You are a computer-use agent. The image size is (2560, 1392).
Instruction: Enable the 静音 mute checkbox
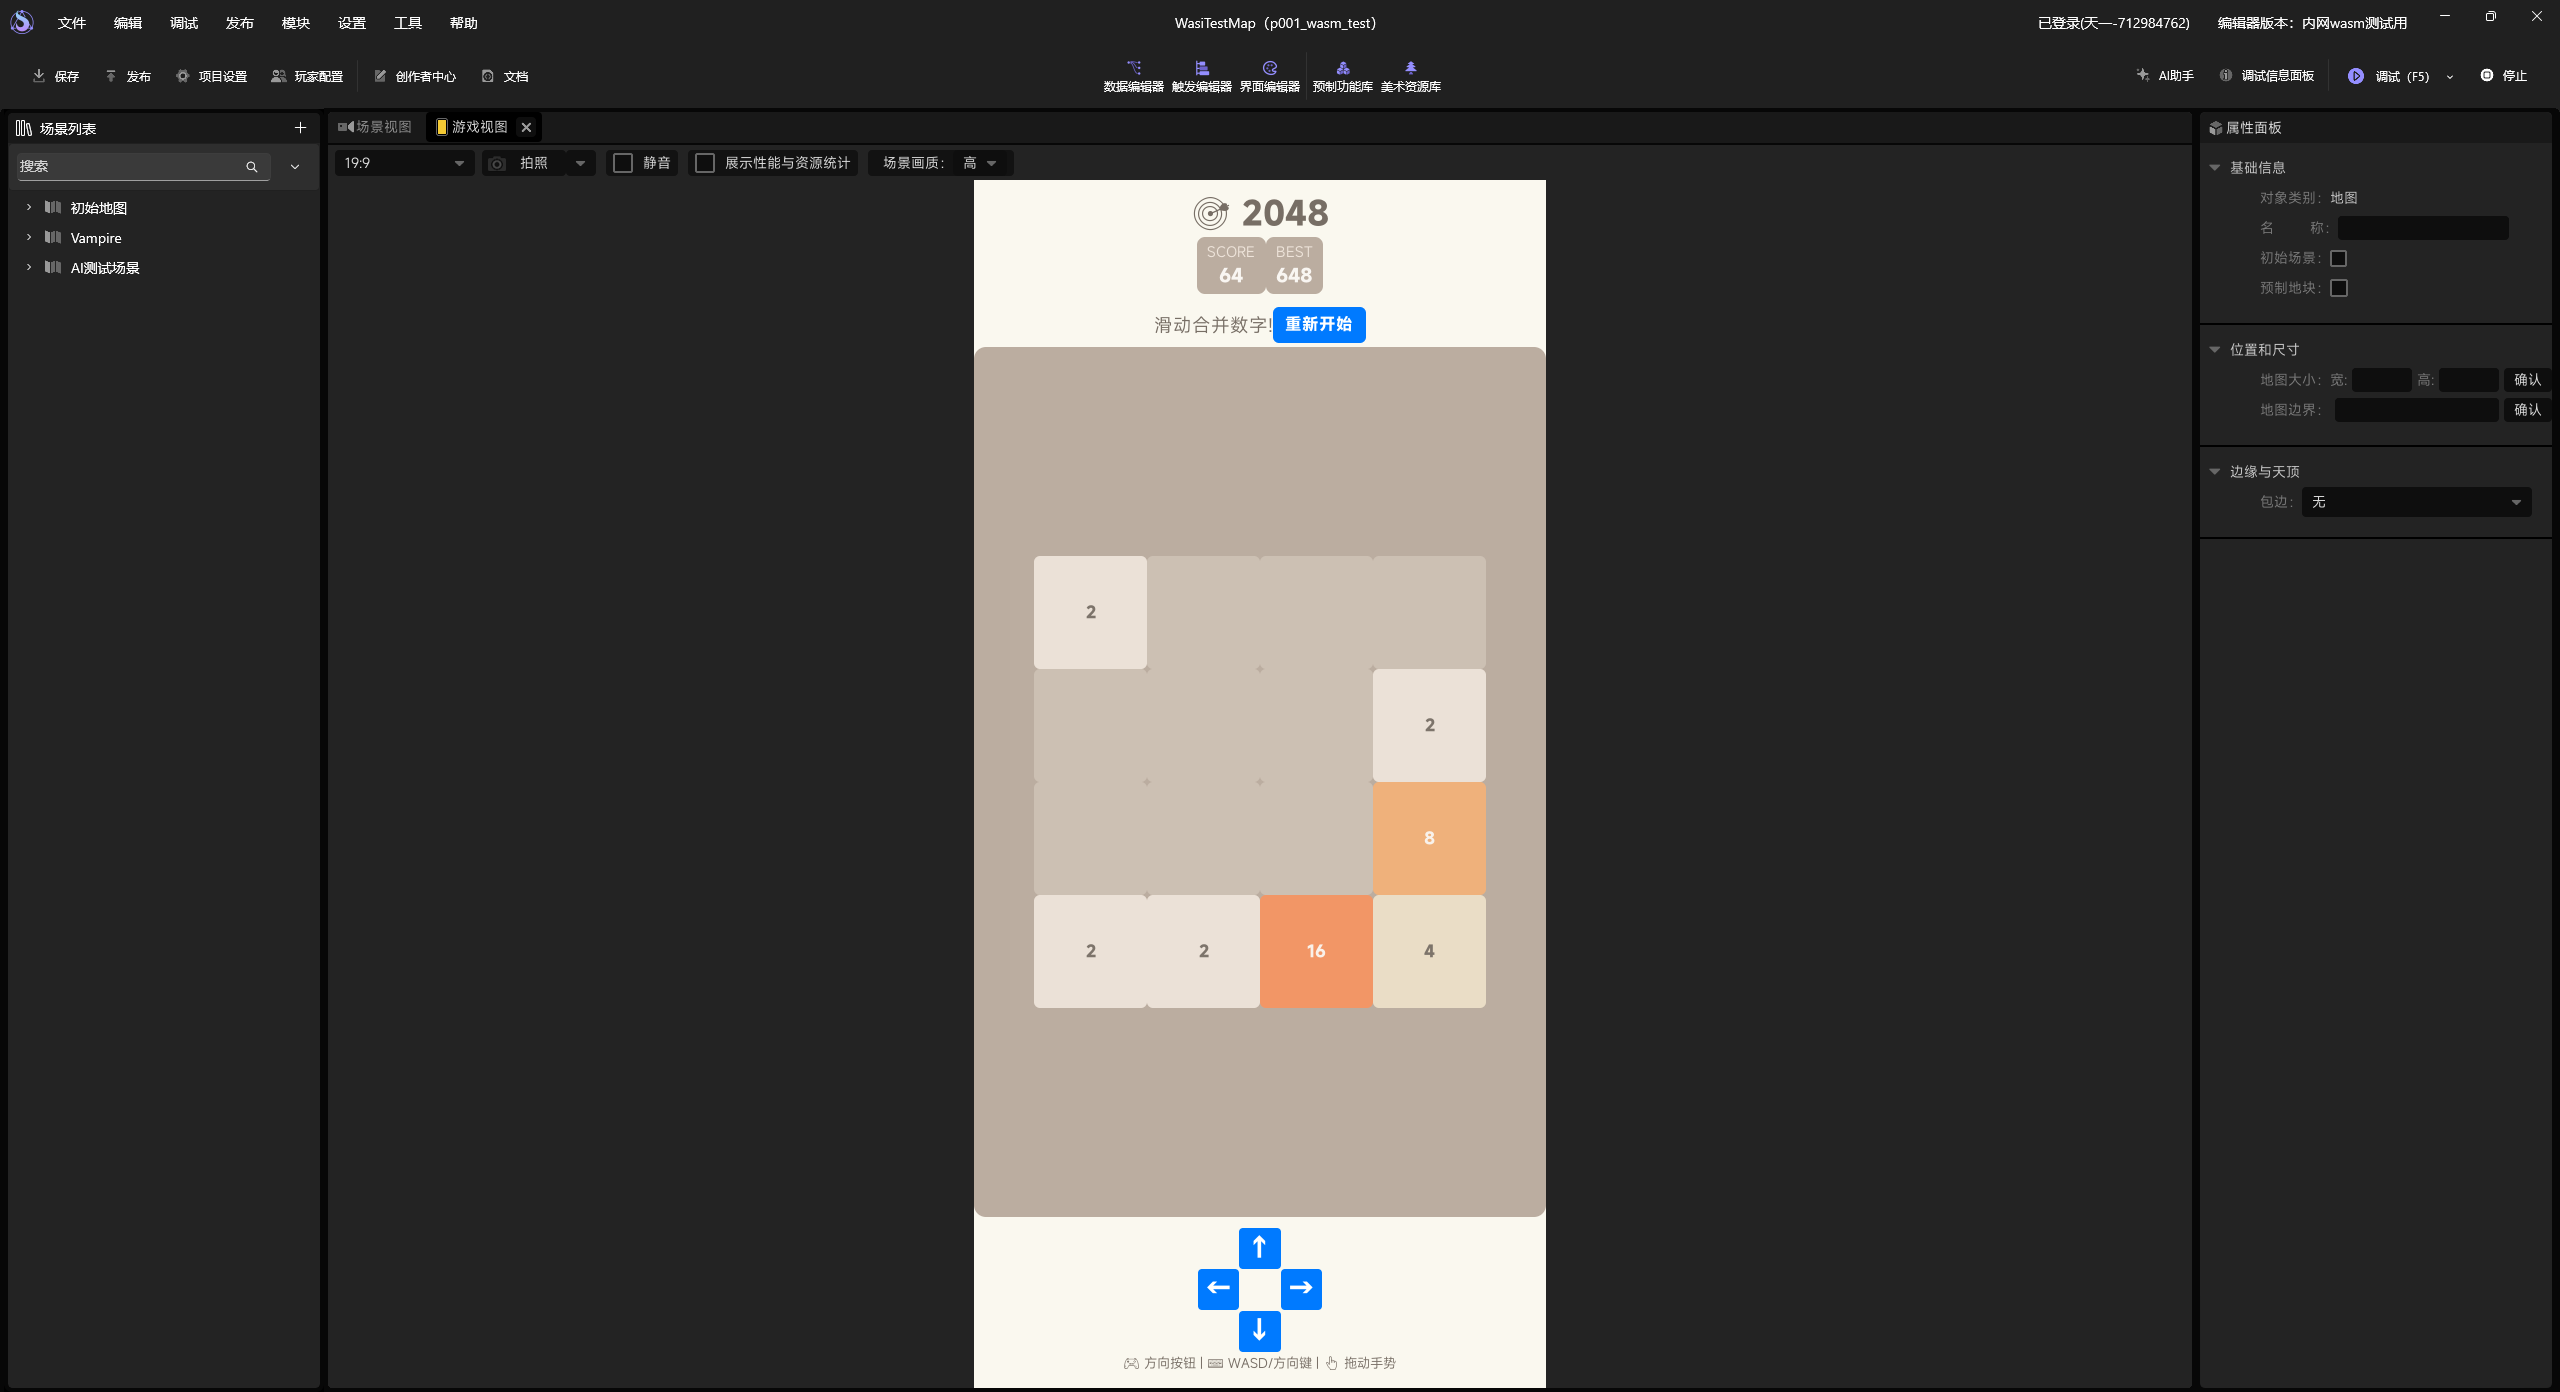coord(623,163)
